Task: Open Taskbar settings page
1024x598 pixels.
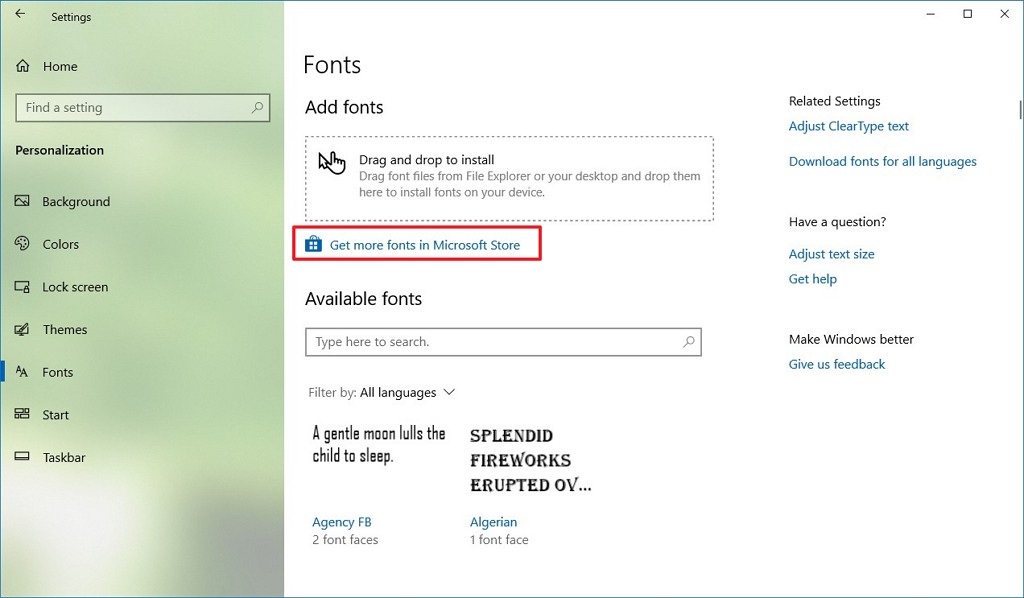Action: (64, 457)
